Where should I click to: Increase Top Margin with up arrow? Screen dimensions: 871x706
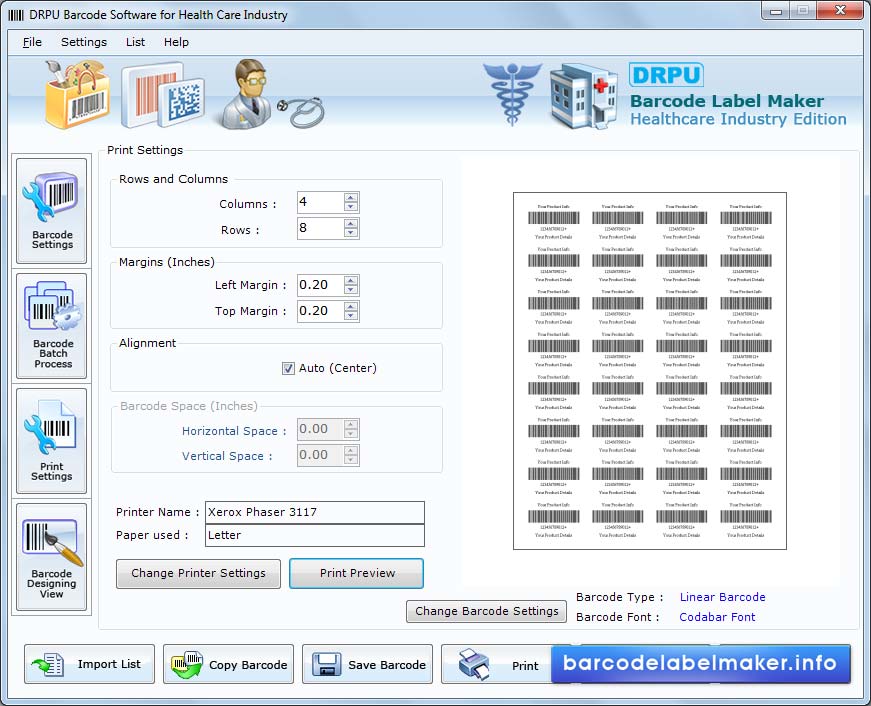click(x=351, y=307)
